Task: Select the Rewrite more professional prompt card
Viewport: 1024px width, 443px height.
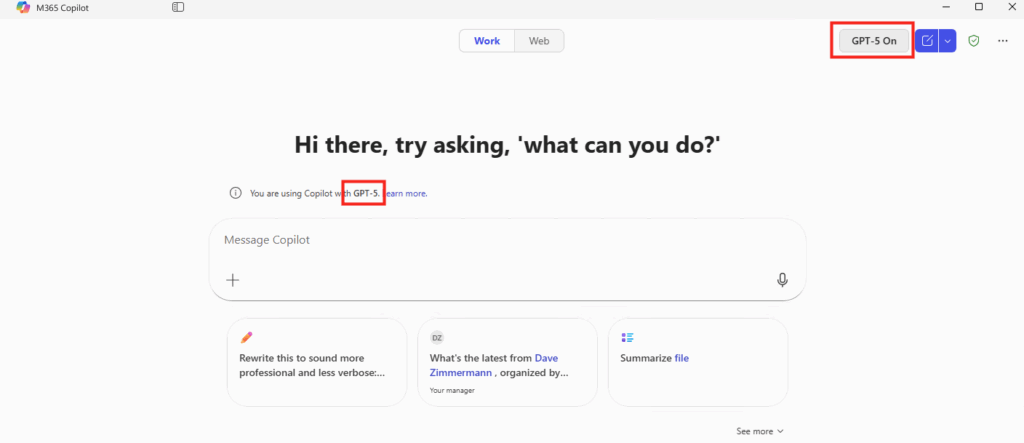Action: point(316,362)
